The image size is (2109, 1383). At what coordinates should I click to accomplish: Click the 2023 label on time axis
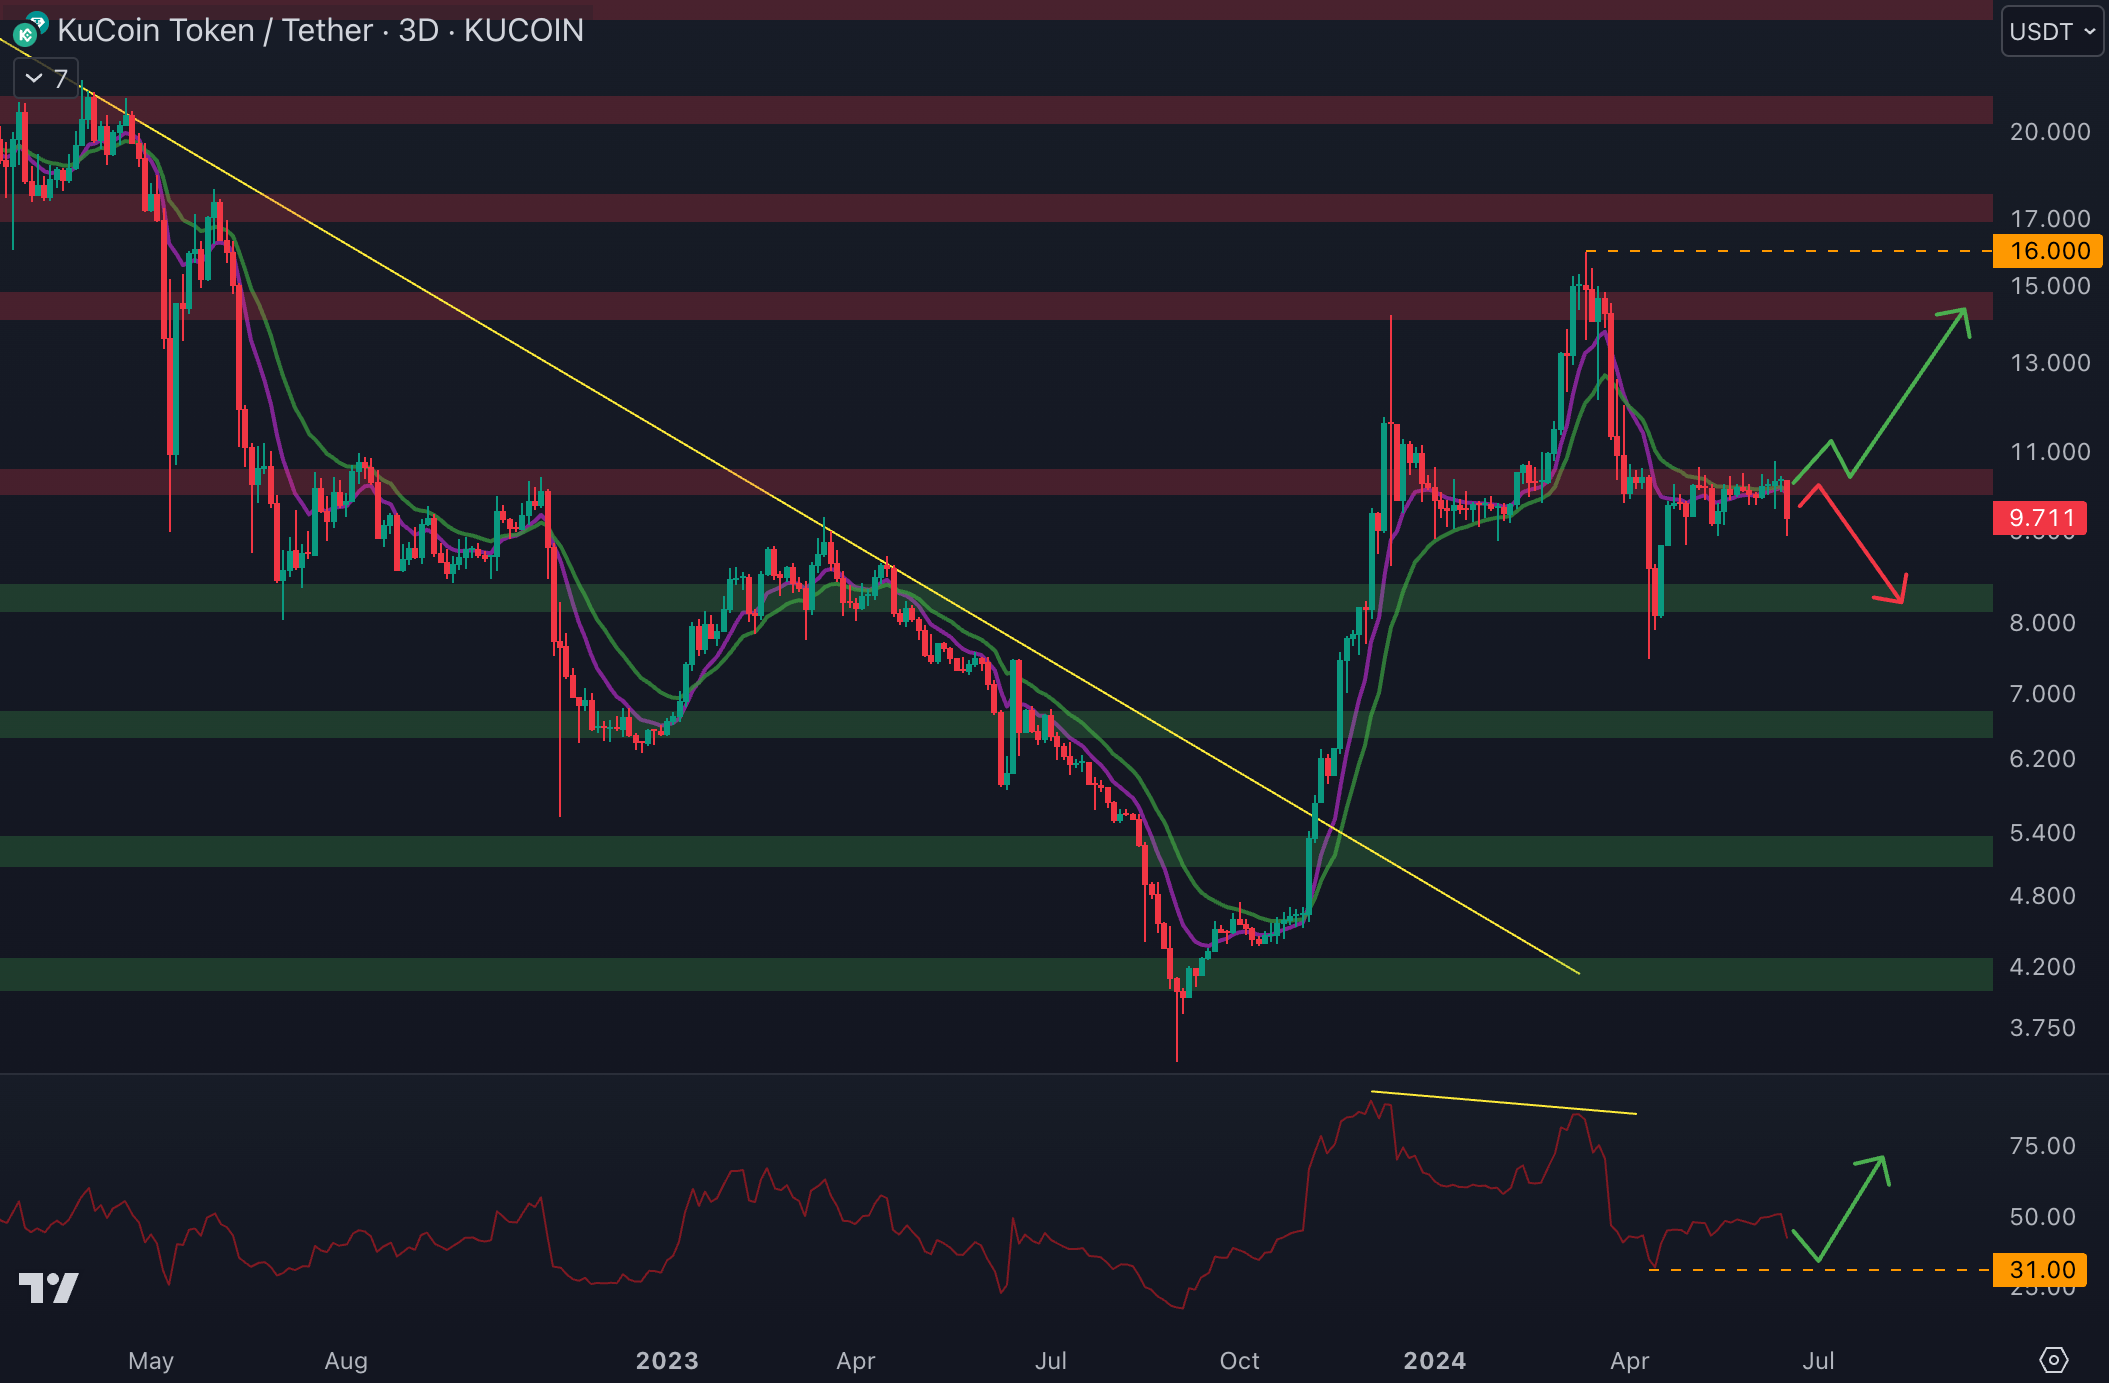[x=667, y=1360]
